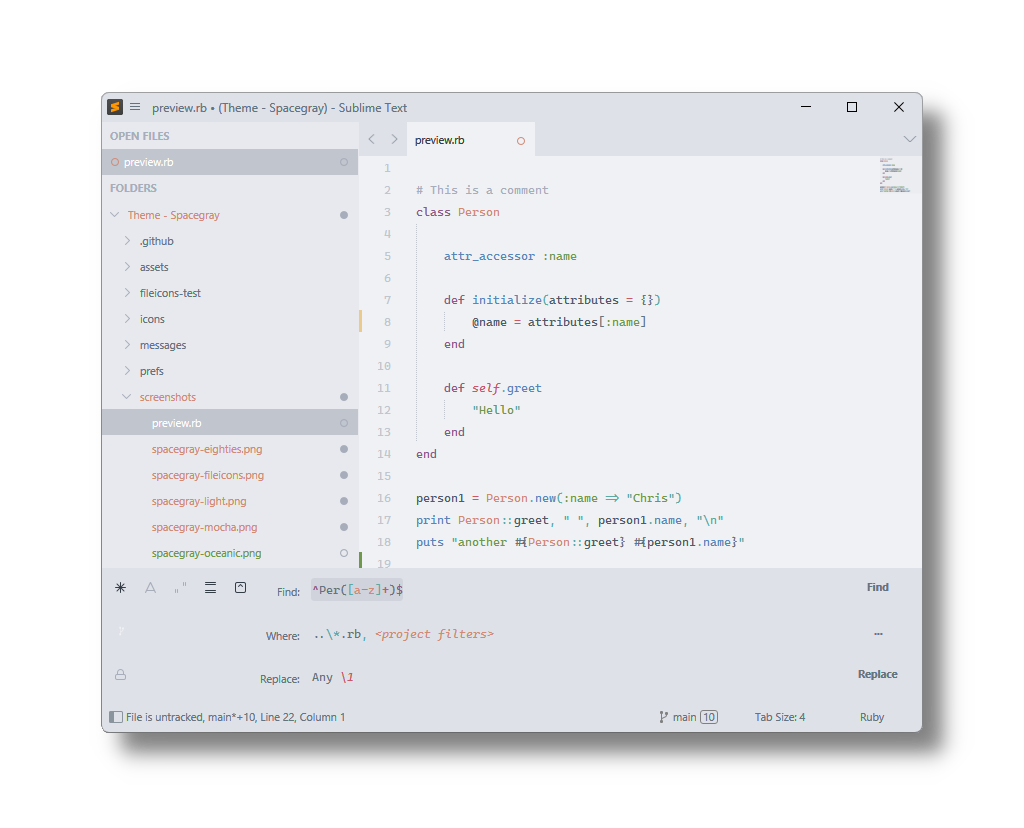Click FOLDERS sidebar heading
Image resolution: width=1024 pixels, height=828 pixels.
pos(133,188)
